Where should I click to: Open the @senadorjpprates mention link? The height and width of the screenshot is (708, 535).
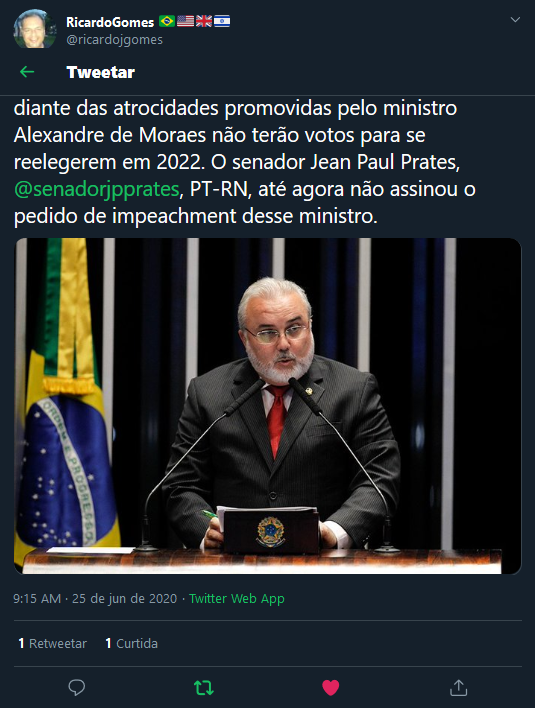pyautogui.click(x=97, y=189)
